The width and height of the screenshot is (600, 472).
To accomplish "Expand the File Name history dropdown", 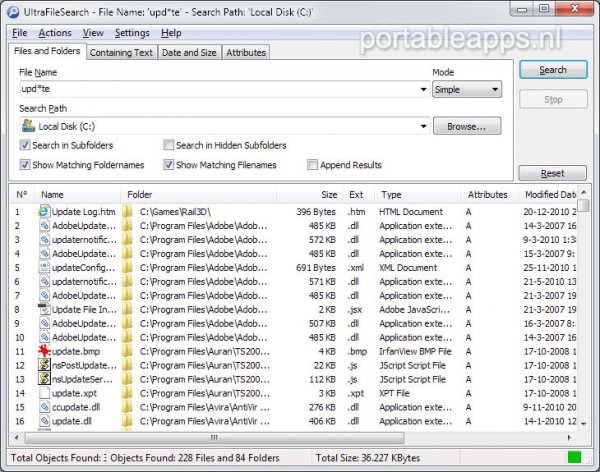I will click(423, 90).
